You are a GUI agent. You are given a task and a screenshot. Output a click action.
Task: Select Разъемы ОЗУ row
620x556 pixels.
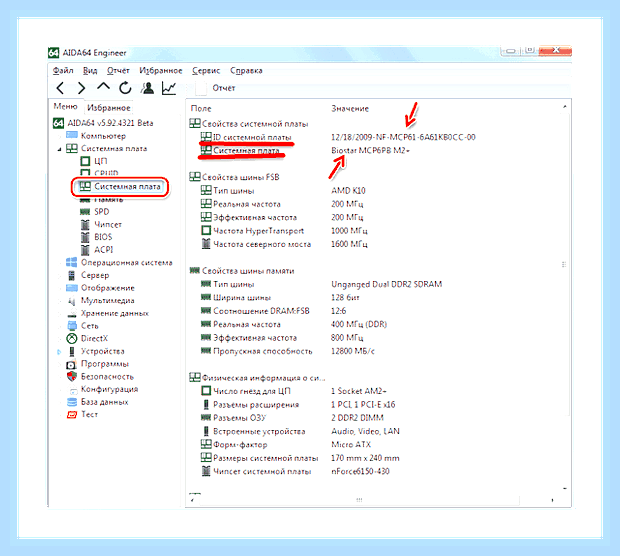pyautogui.click(x=292, y=418)
